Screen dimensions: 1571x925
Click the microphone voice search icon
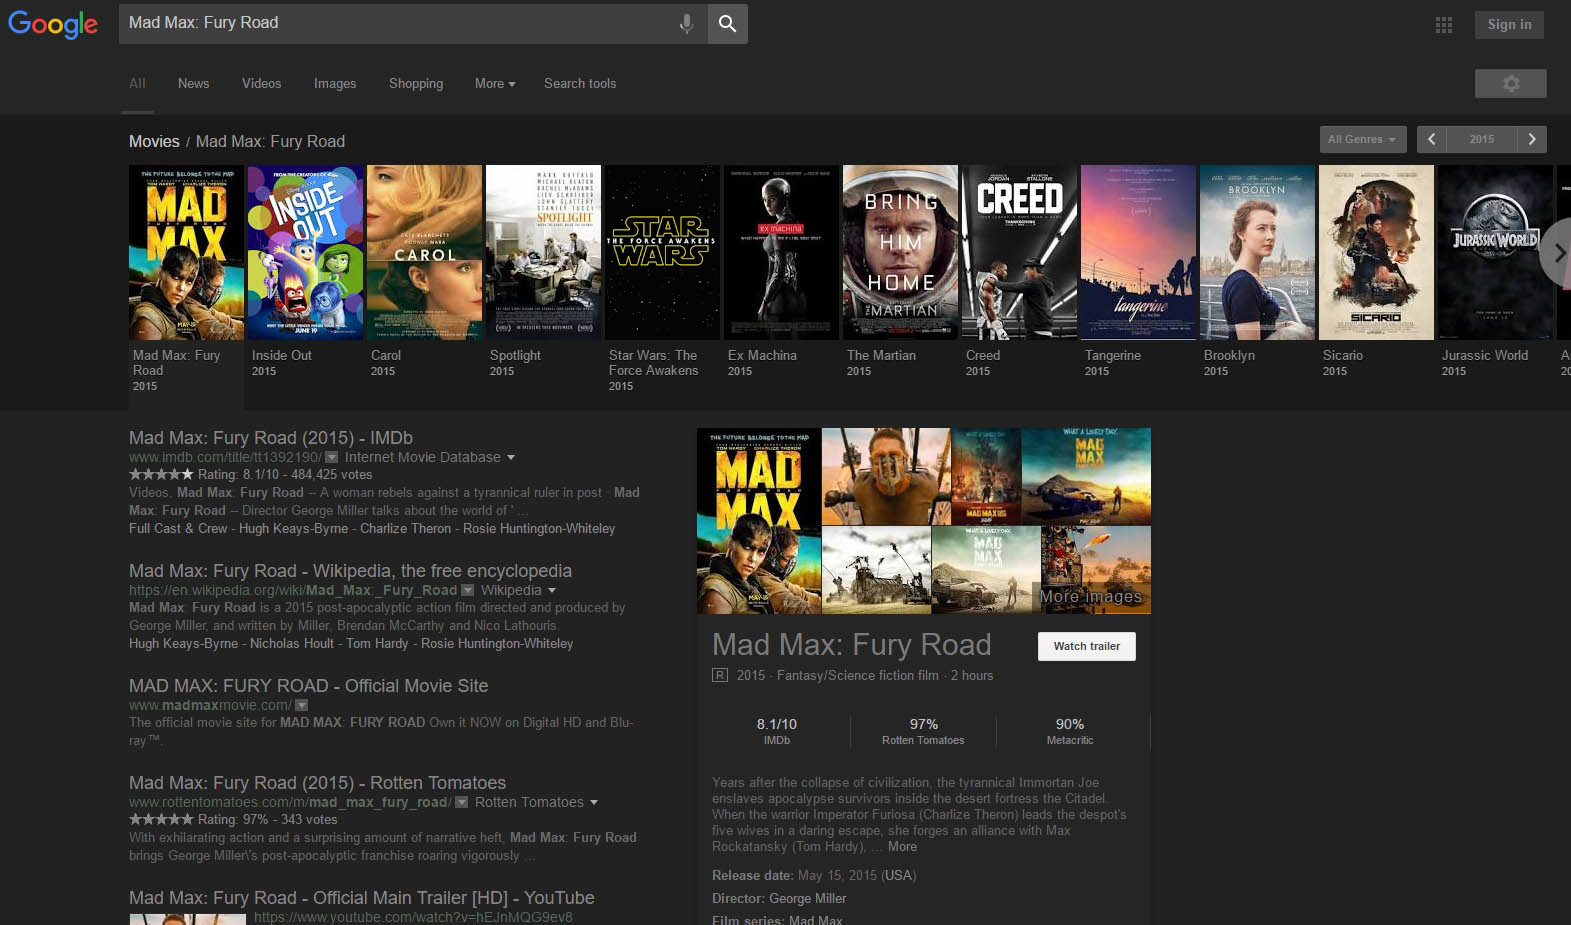pos(686,23)
